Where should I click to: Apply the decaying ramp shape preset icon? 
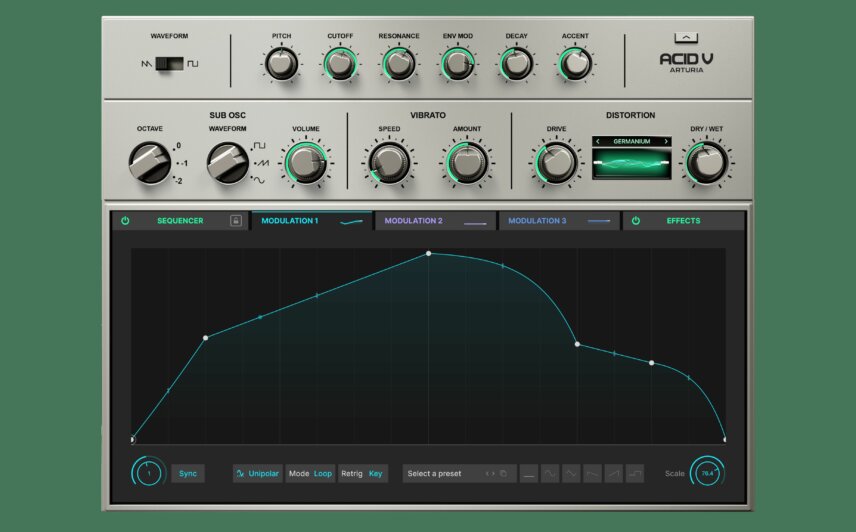[x=592, y=474]
